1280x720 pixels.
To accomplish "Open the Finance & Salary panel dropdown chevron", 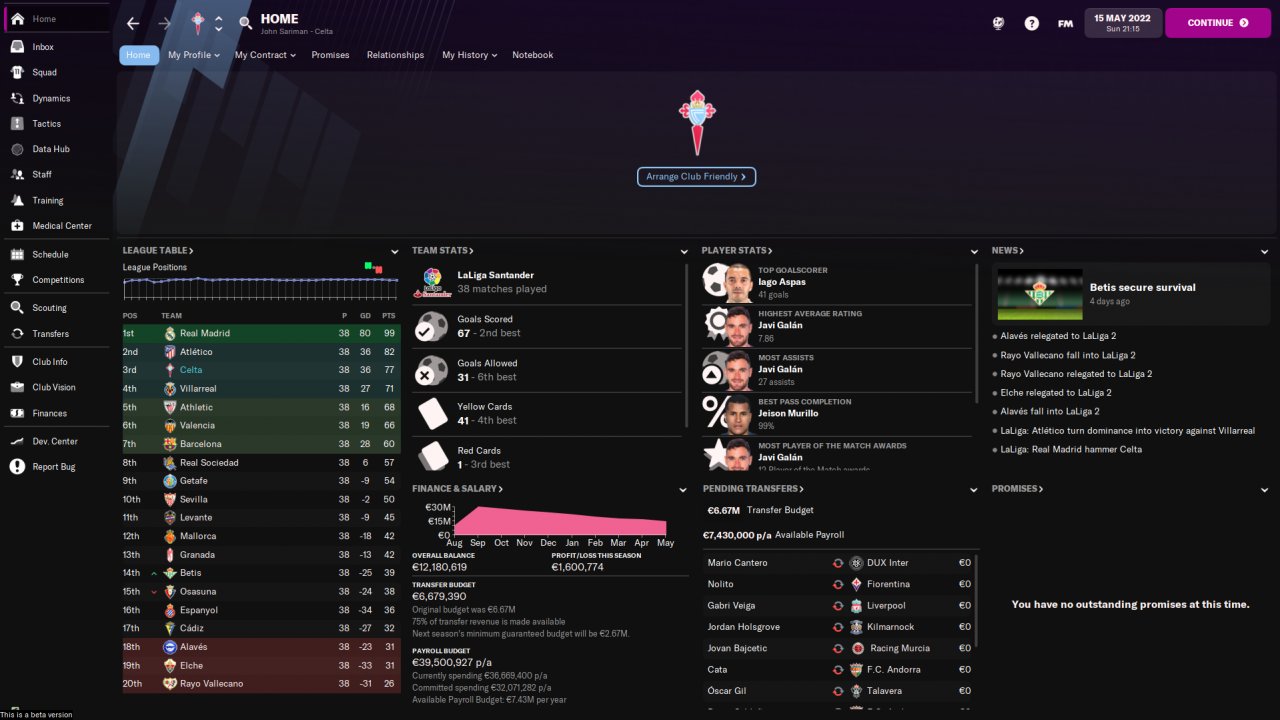I will coord(684,490).
